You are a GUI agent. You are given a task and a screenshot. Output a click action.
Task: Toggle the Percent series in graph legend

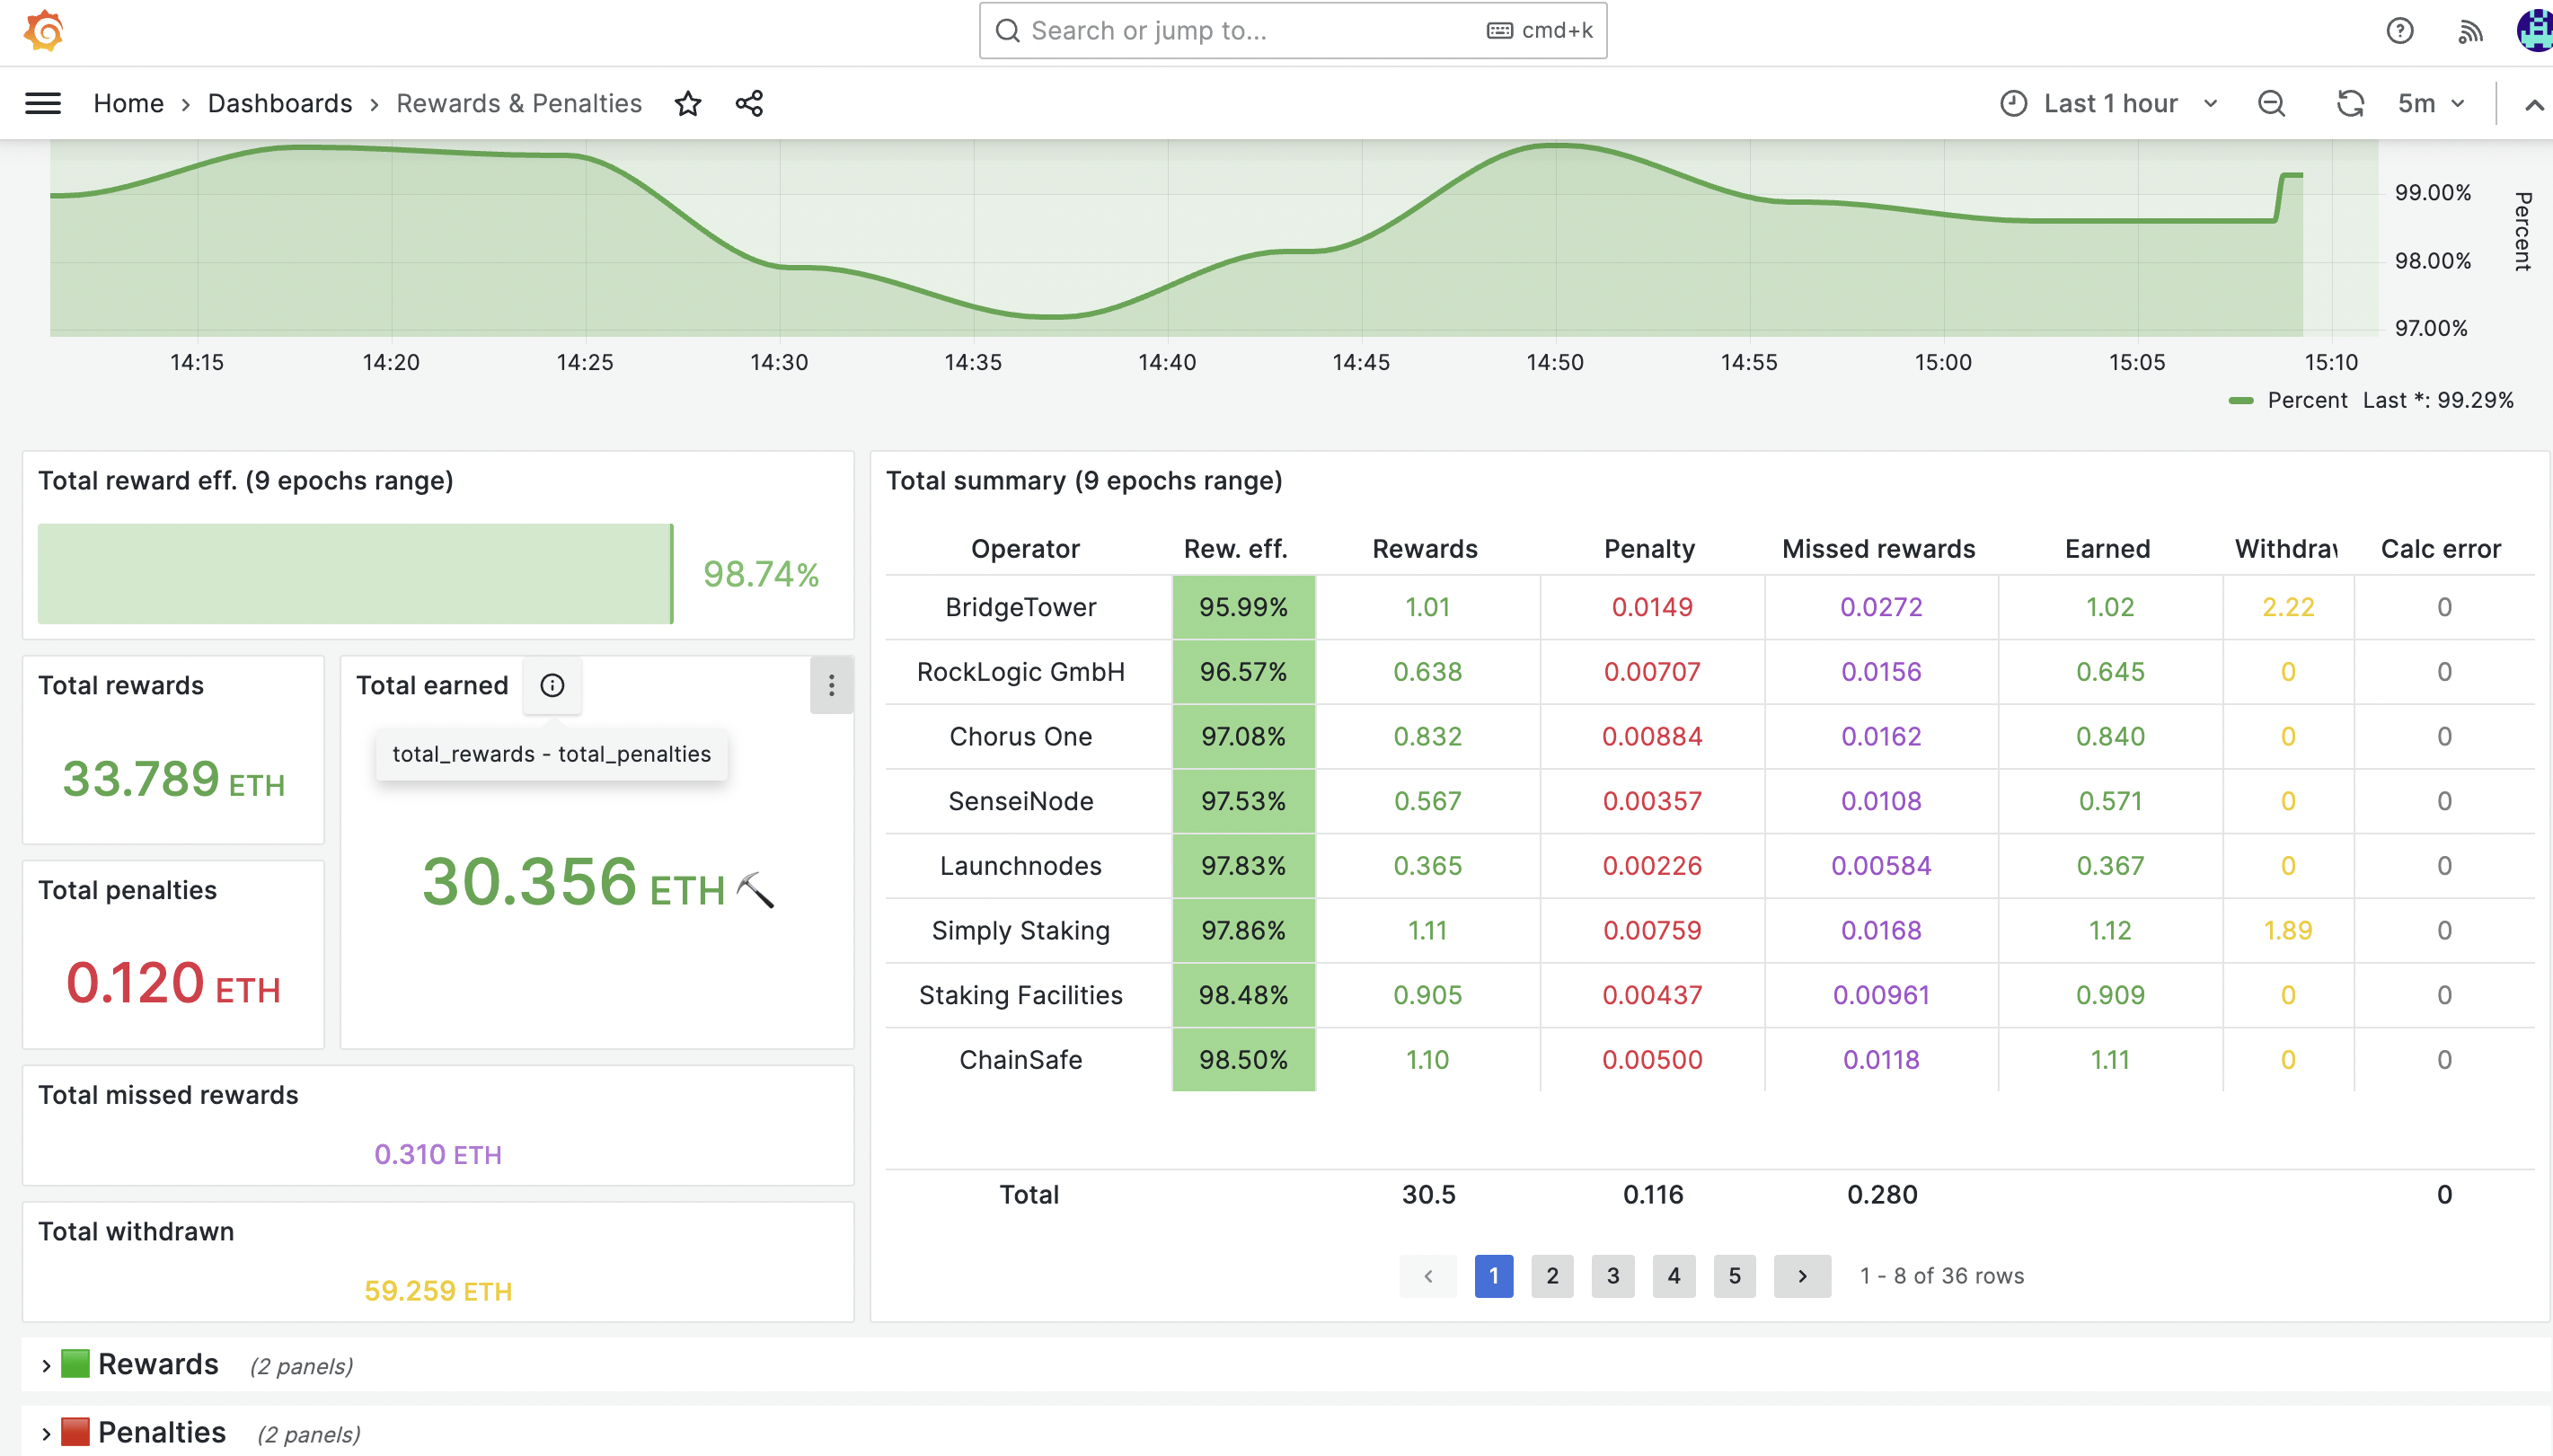[x=2306, y=400]
